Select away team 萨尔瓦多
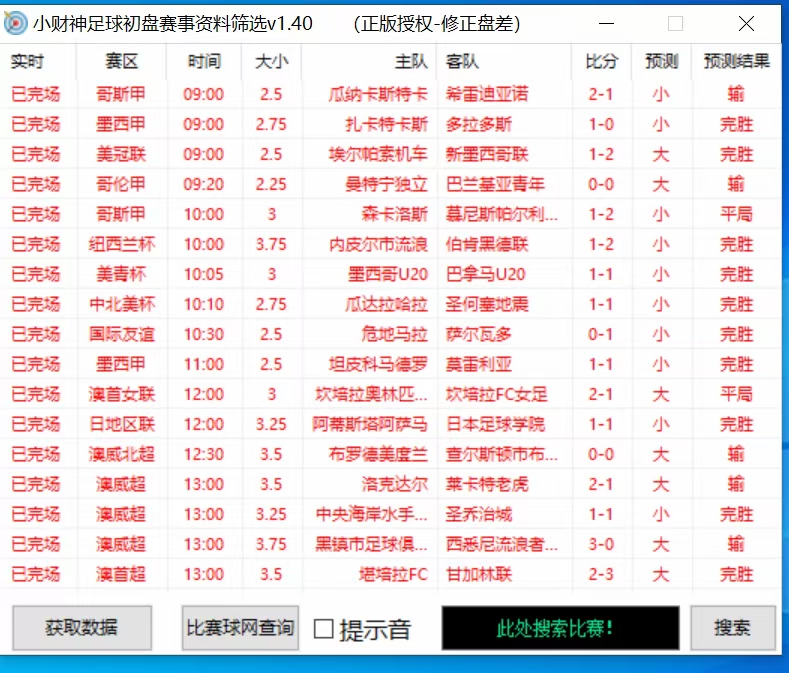The width and height of the screenshot is (789, 673). click(479, 334)
